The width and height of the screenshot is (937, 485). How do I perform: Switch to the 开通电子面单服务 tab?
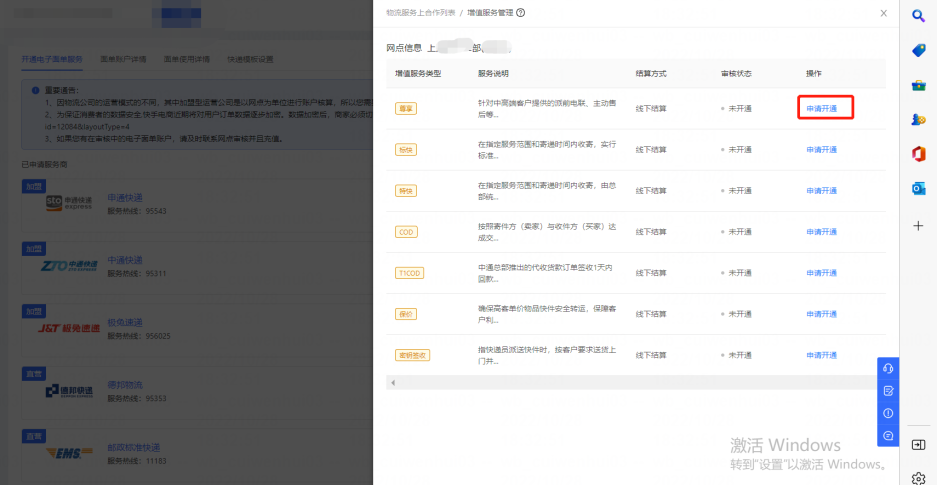52,60
